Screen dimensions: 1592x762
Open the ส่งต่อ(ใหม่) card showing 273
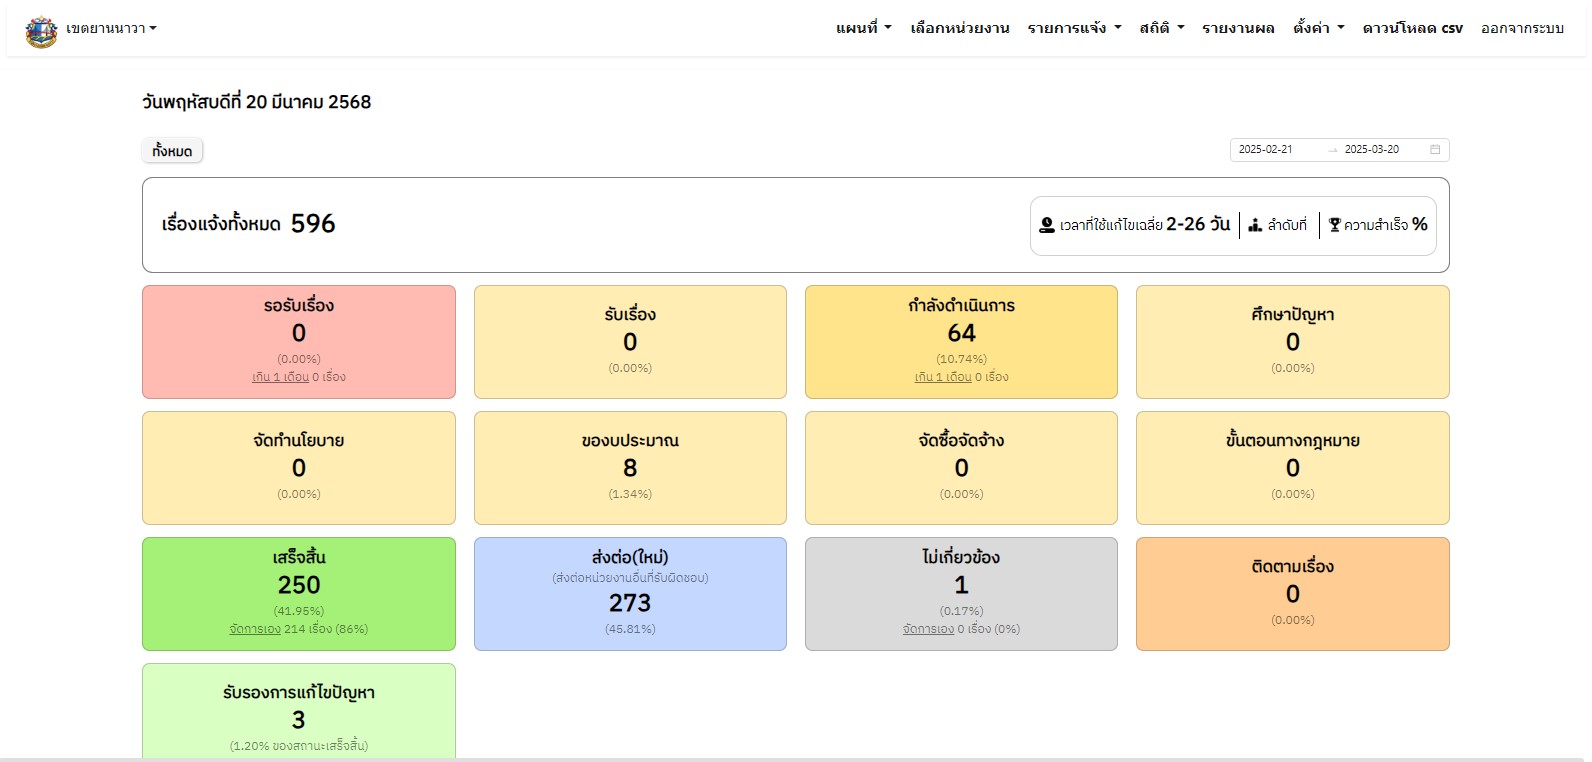coord(630,594)
